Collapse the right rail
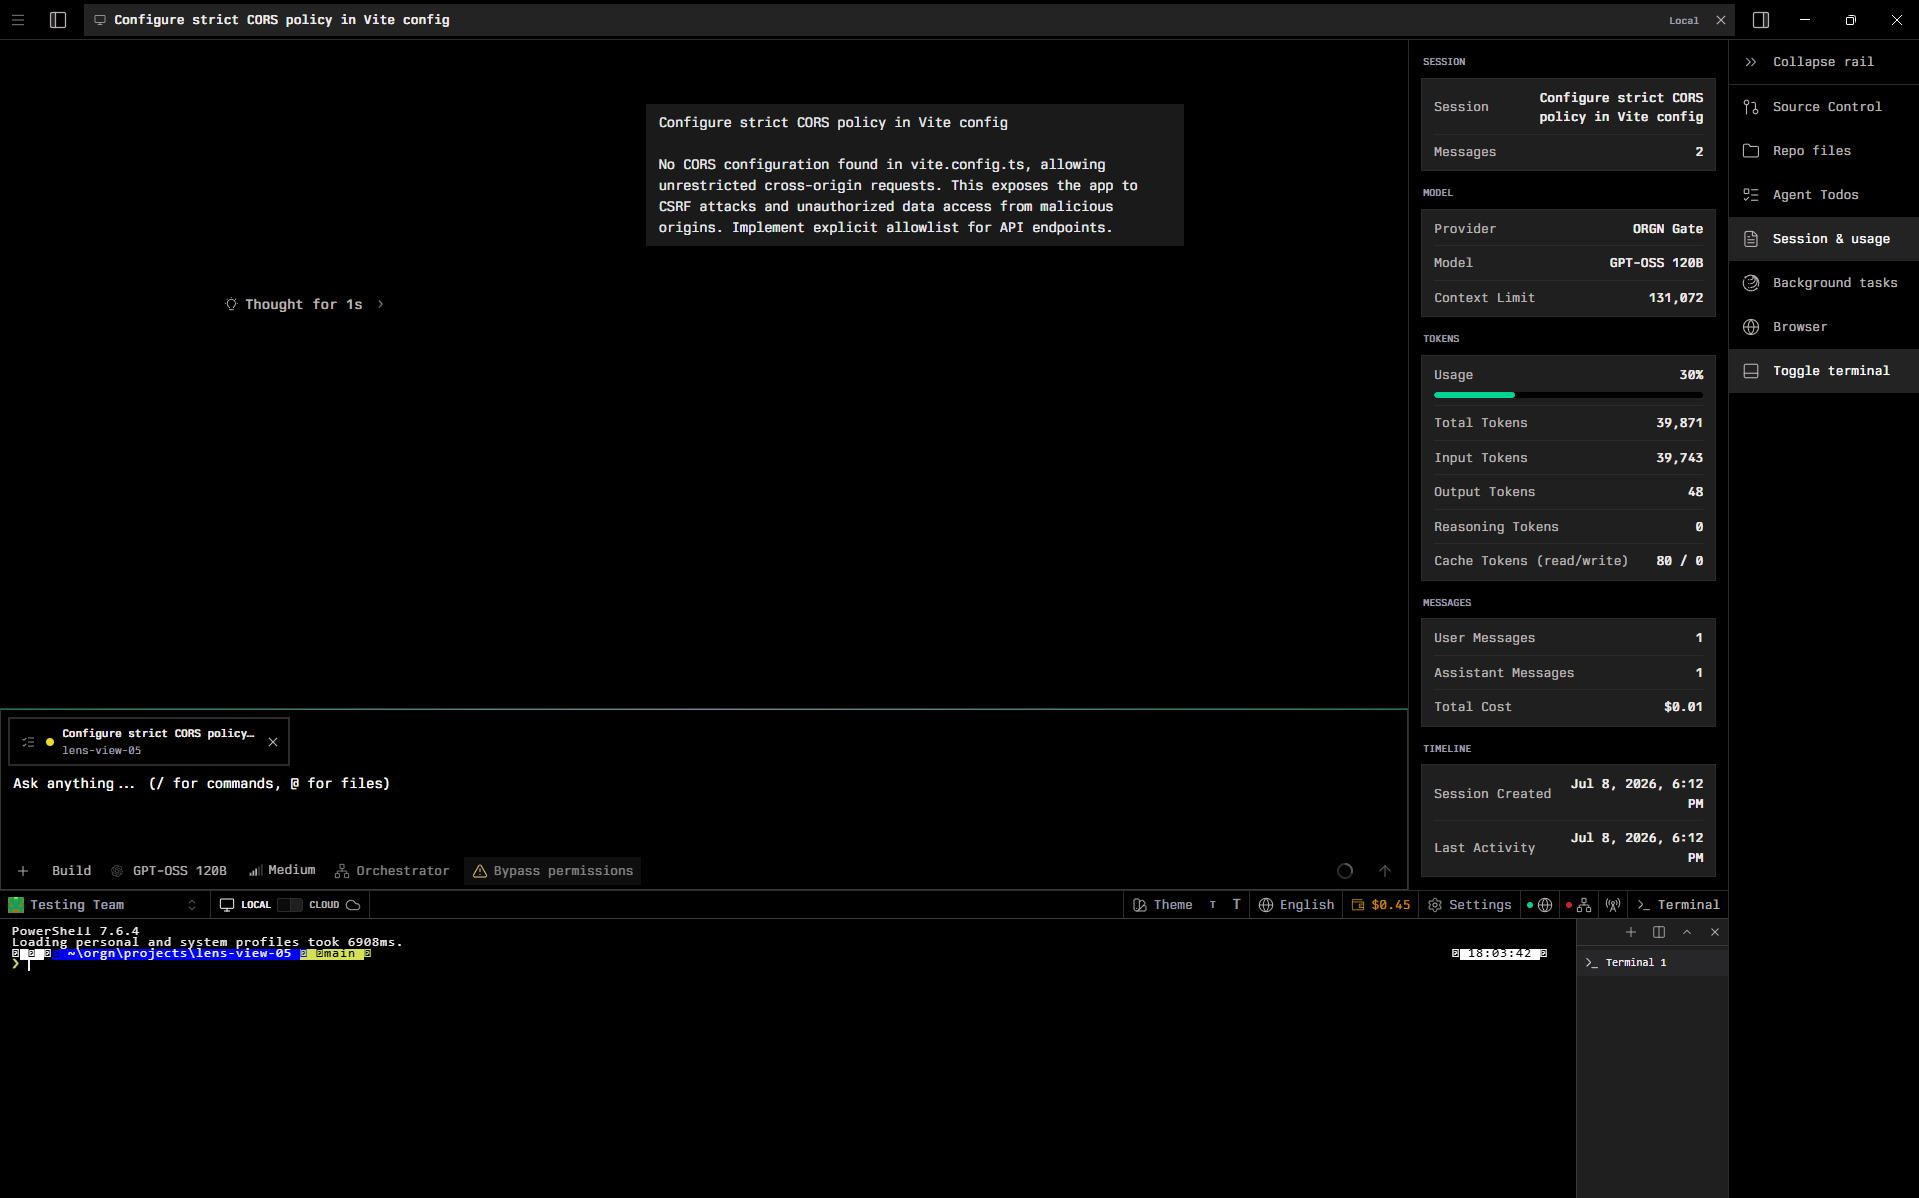1919x1198 pixels. click(1823, 62)
